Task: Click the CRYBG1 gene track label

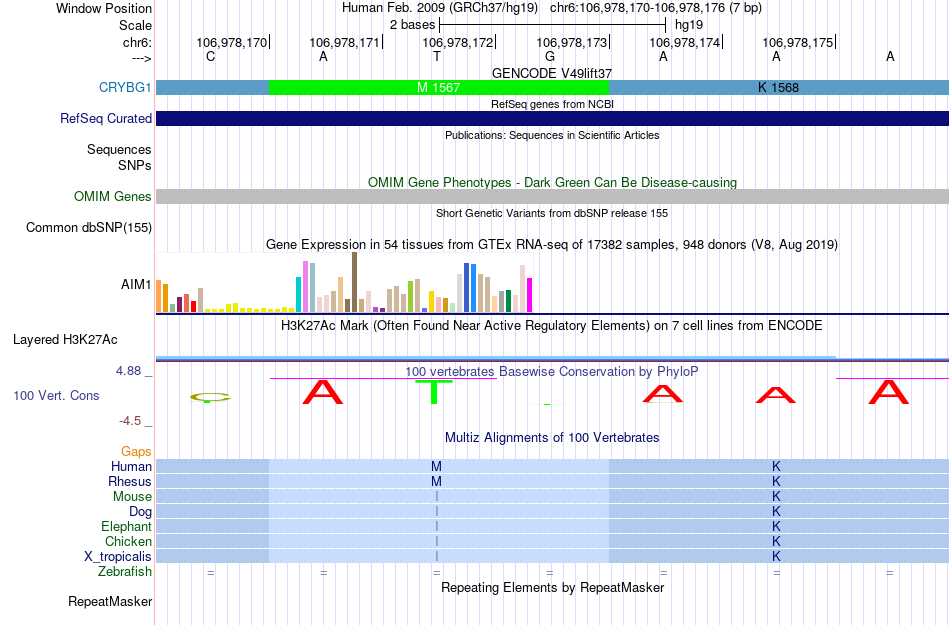Action: pyautogui.click(x=125, y=87)
